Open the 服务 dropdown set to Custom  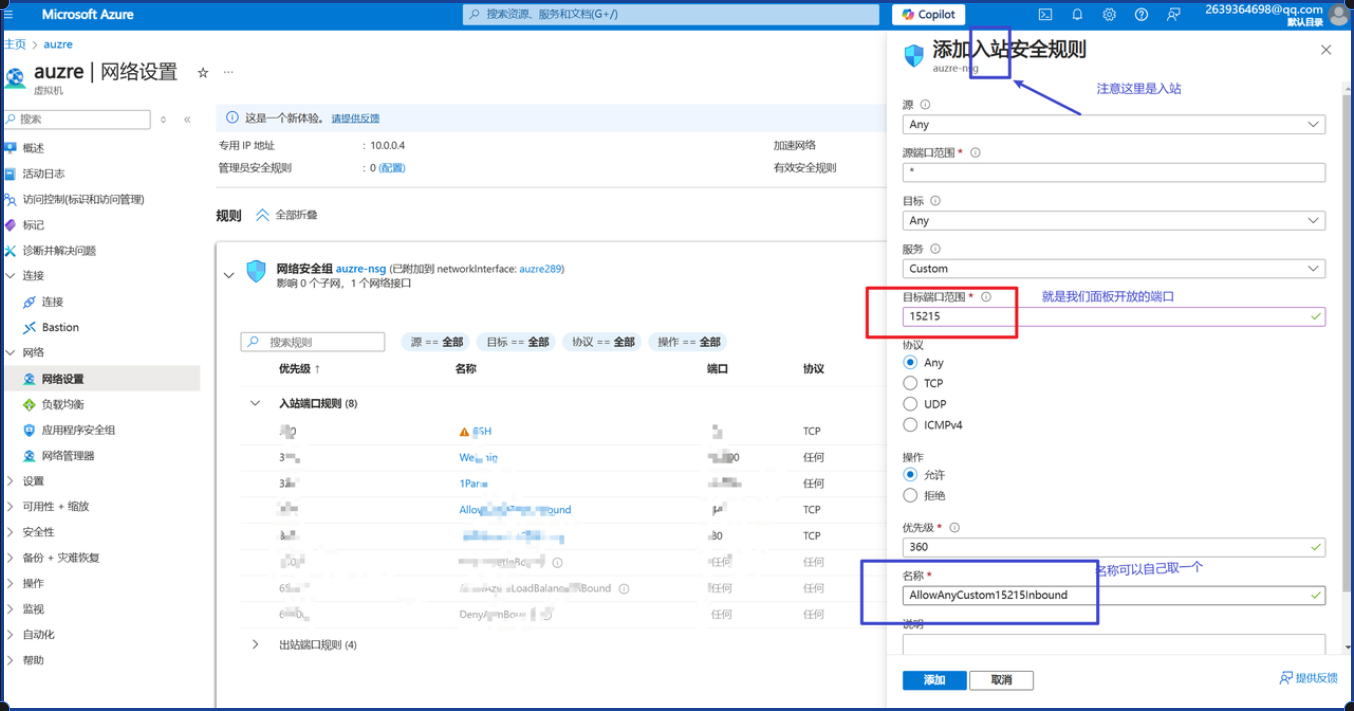tap(1114, 269)
